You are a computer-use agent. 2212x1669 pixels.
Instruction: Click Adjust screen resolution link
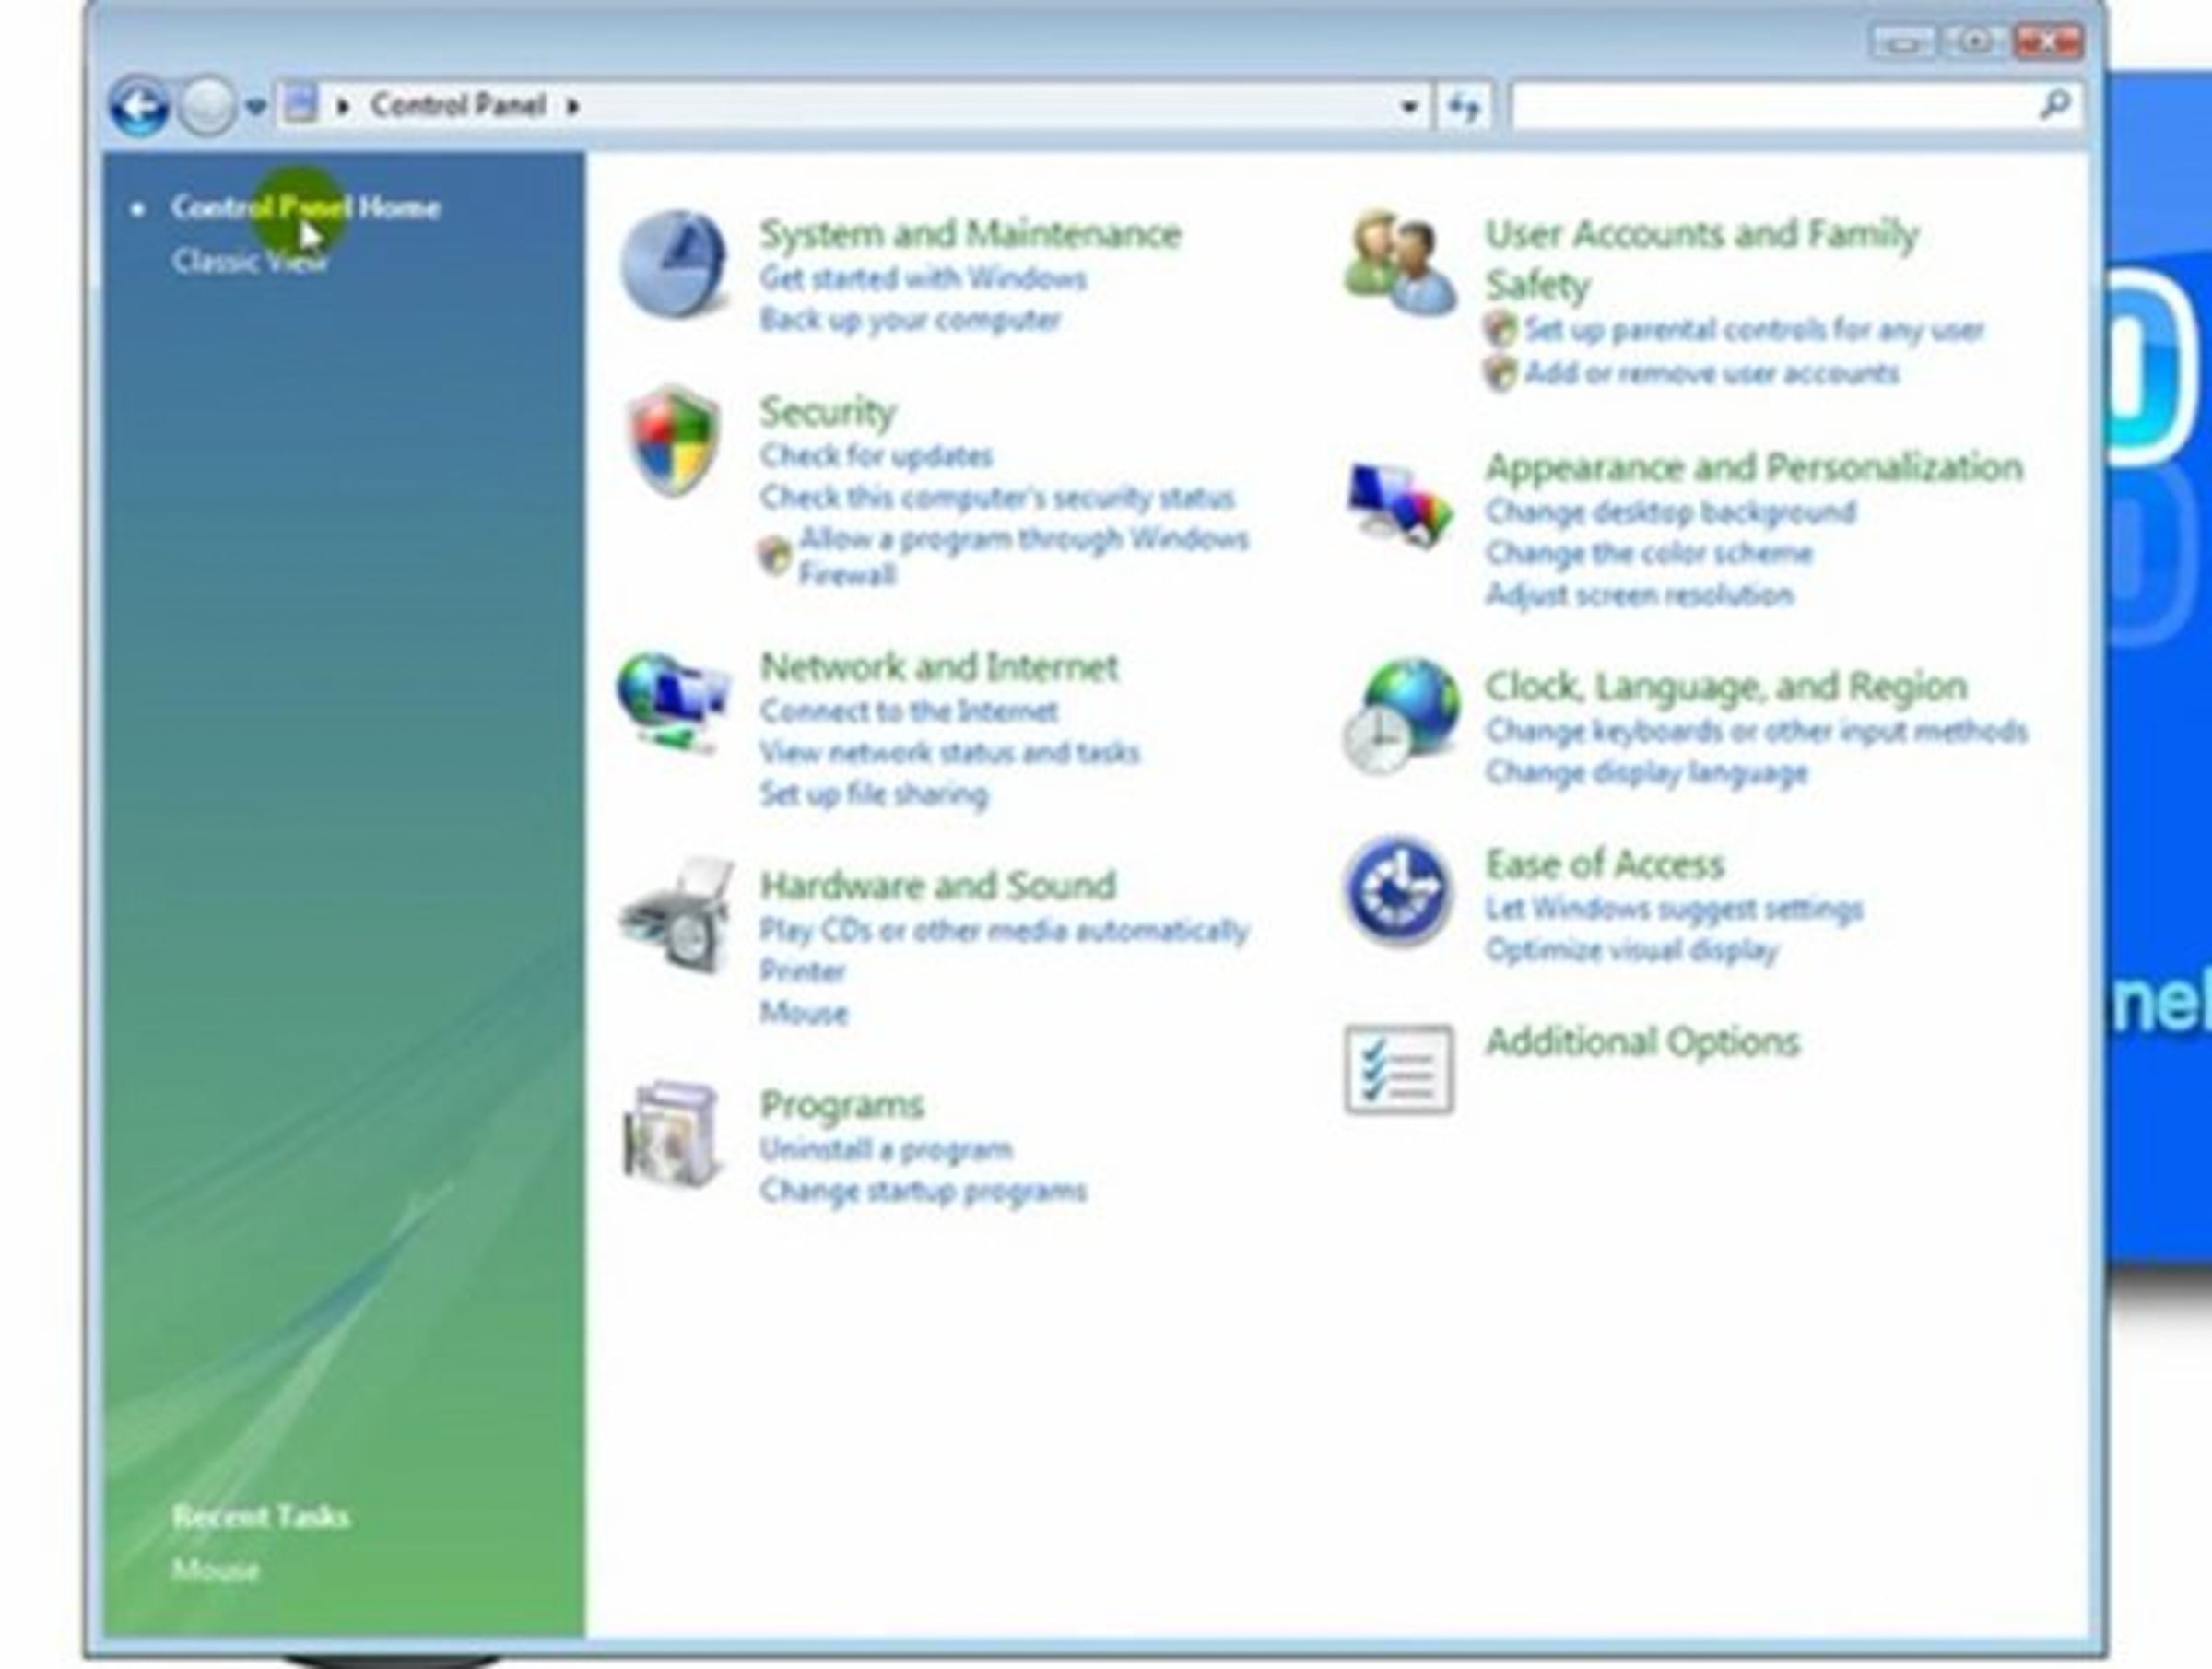(x=1639, y=595)
